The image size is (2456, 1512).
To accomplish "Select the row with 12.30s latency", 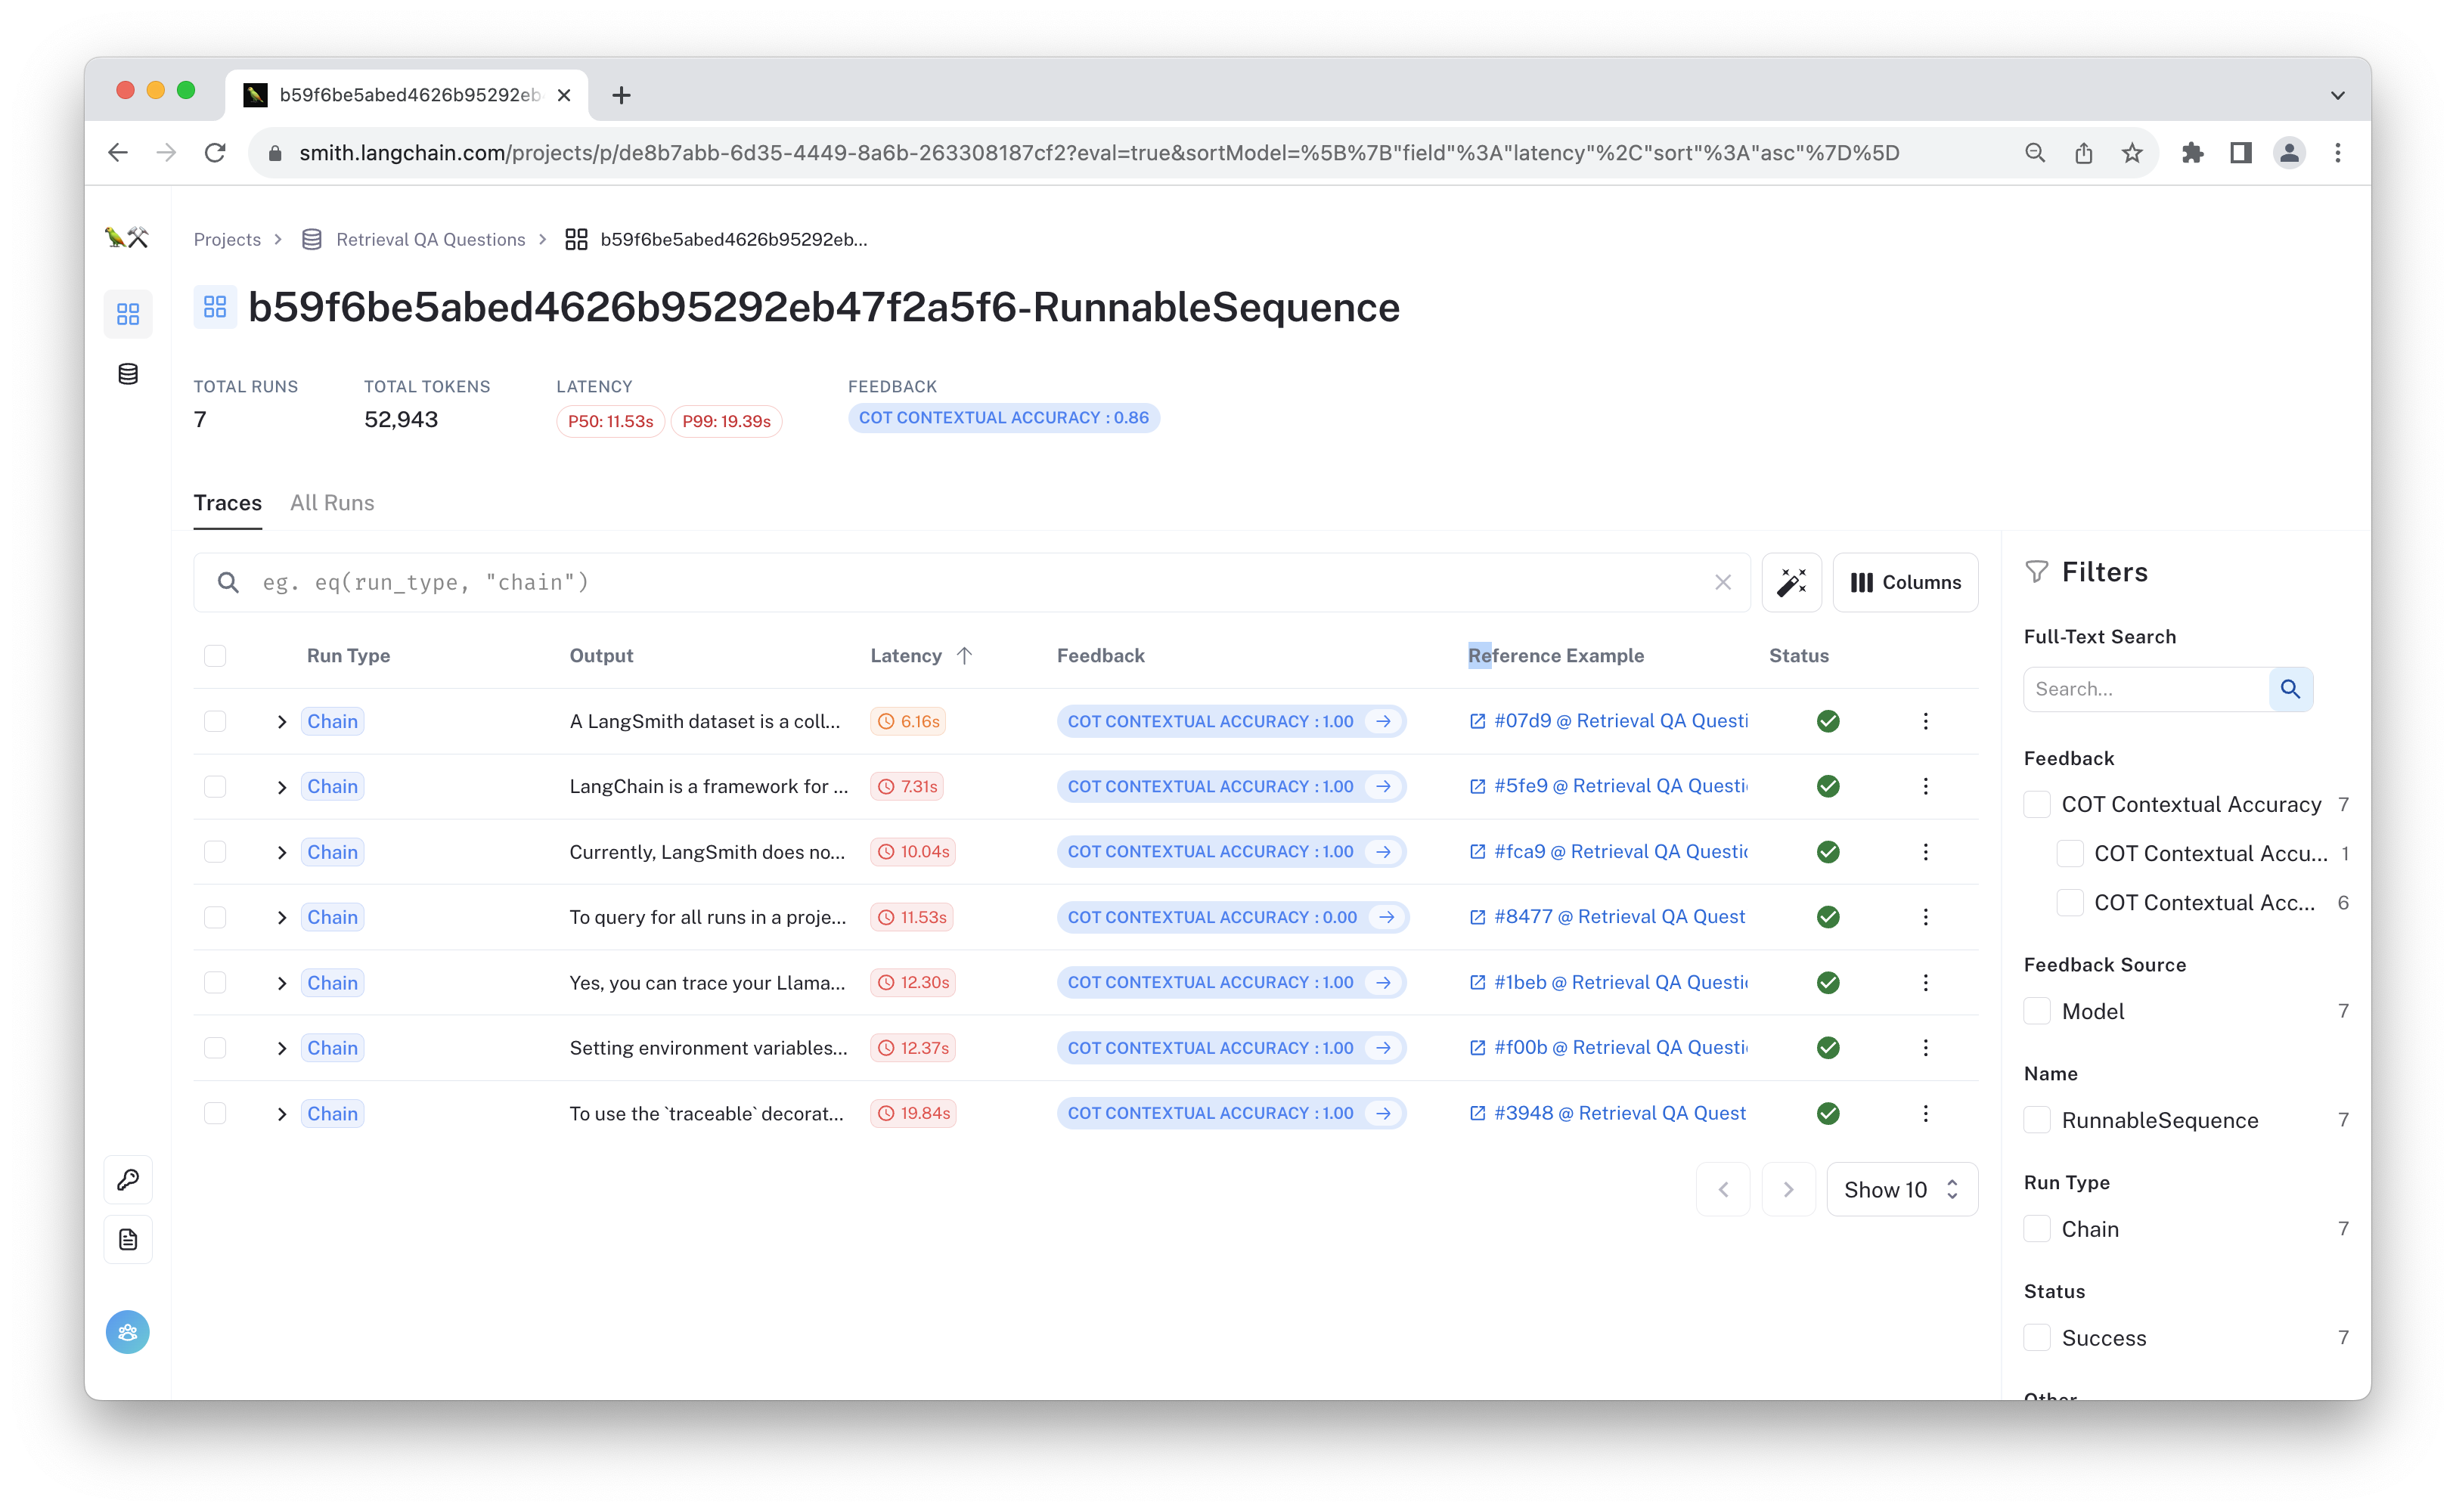I will click(x=215, y=982).
